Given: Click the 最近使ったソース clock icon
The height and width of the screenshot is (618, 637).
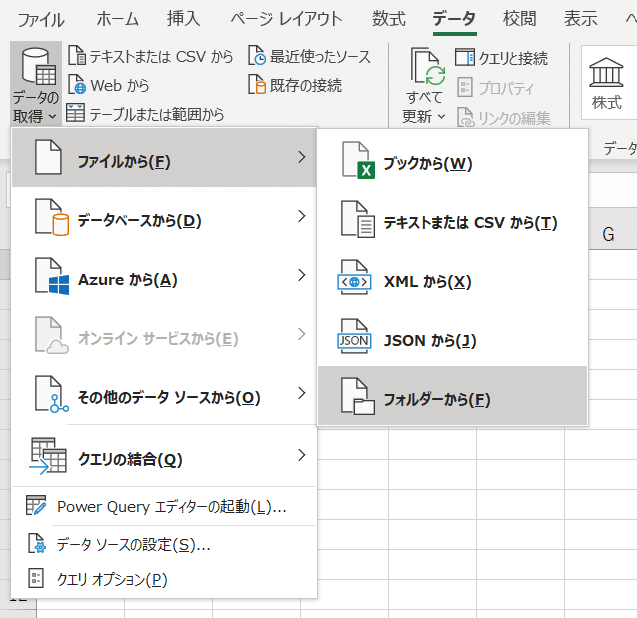Looking at the screenshot, I should pos(257,56).
